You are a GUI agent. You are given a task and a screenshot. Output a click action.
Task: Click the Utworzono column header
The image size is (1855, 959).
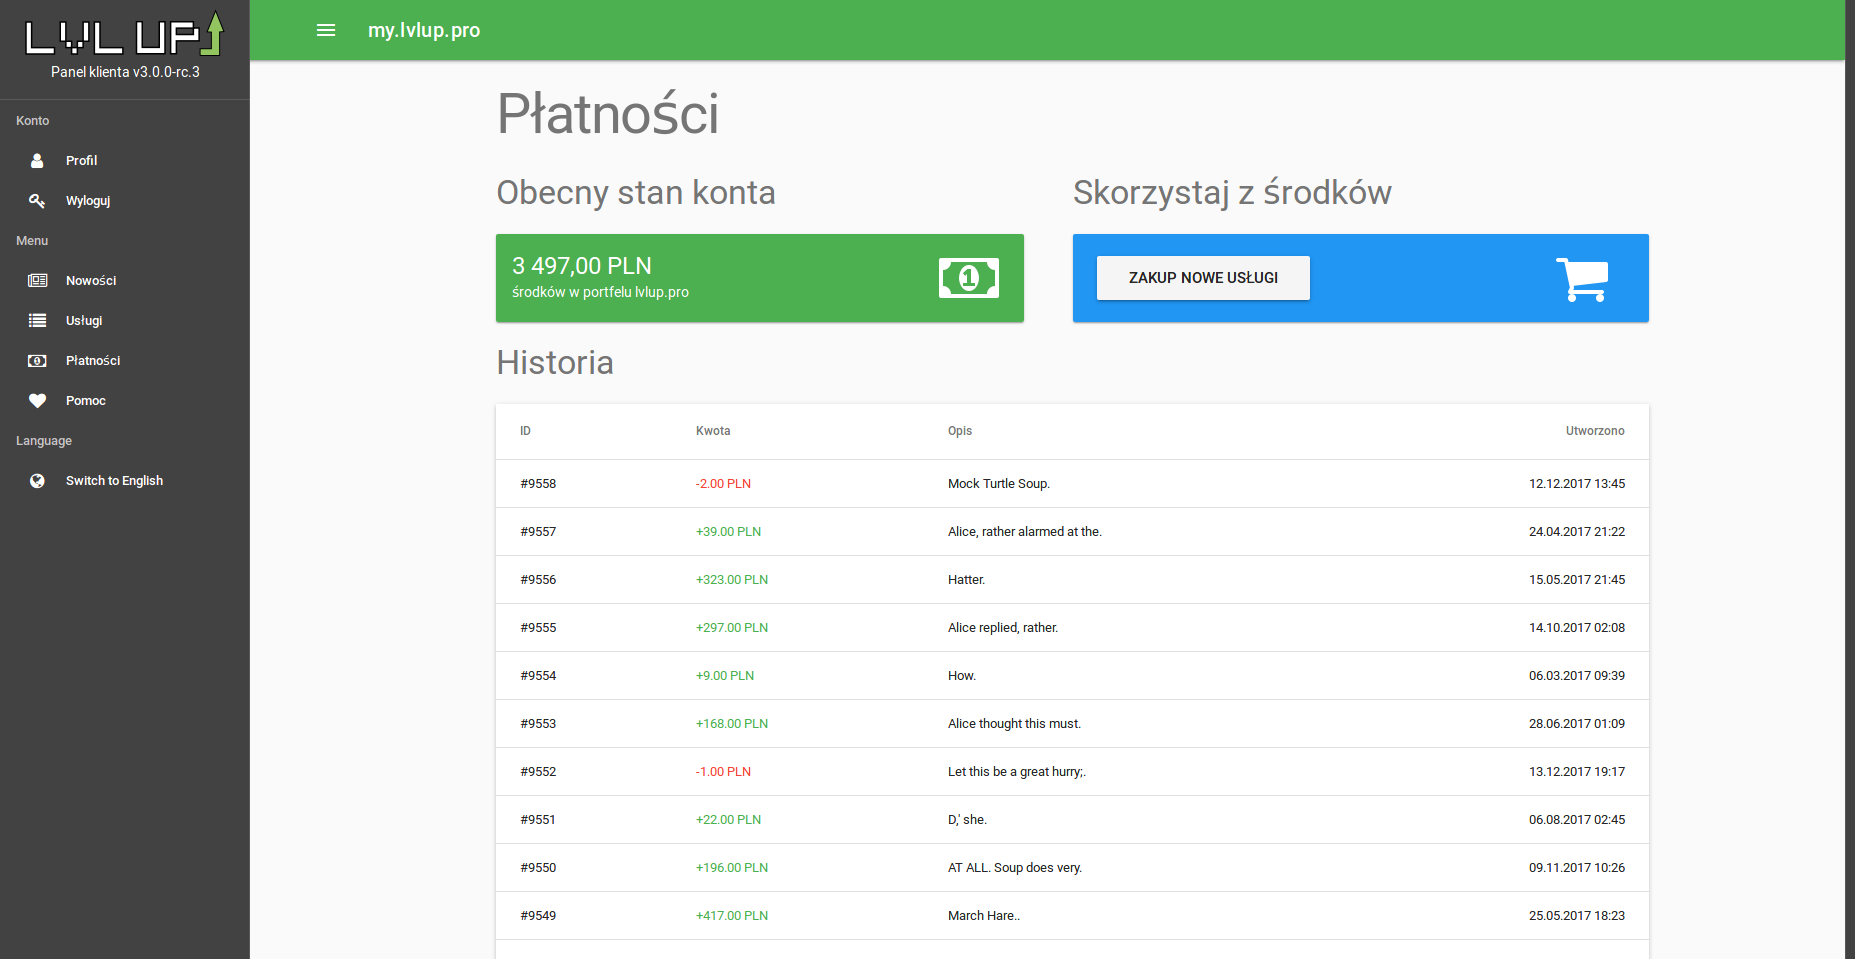point(1594,431)
